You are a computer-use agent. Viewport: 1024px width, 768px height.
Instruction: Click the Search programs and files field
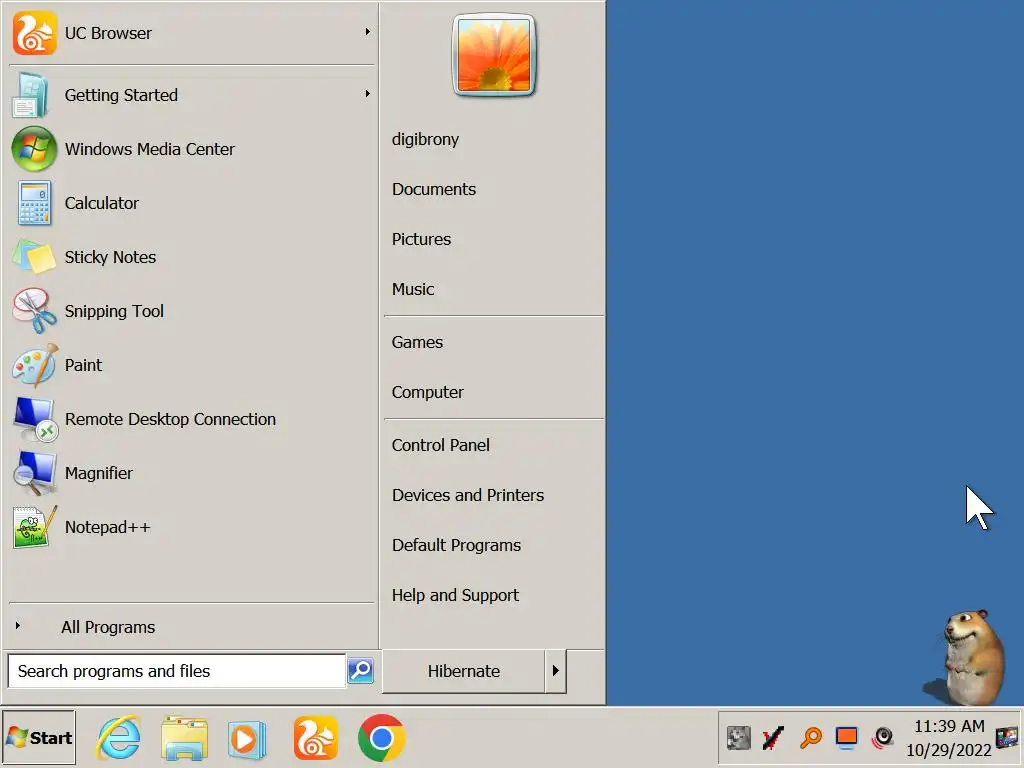coord(176,671)
